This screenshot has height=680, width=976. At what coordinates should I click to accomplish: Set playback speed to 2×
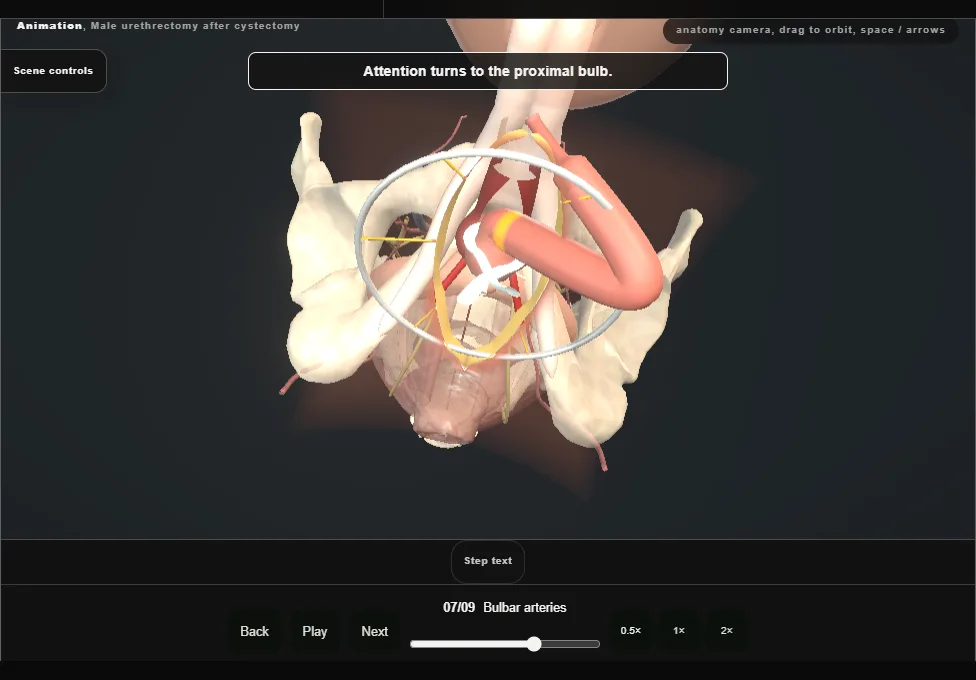(x=726, y=631)
